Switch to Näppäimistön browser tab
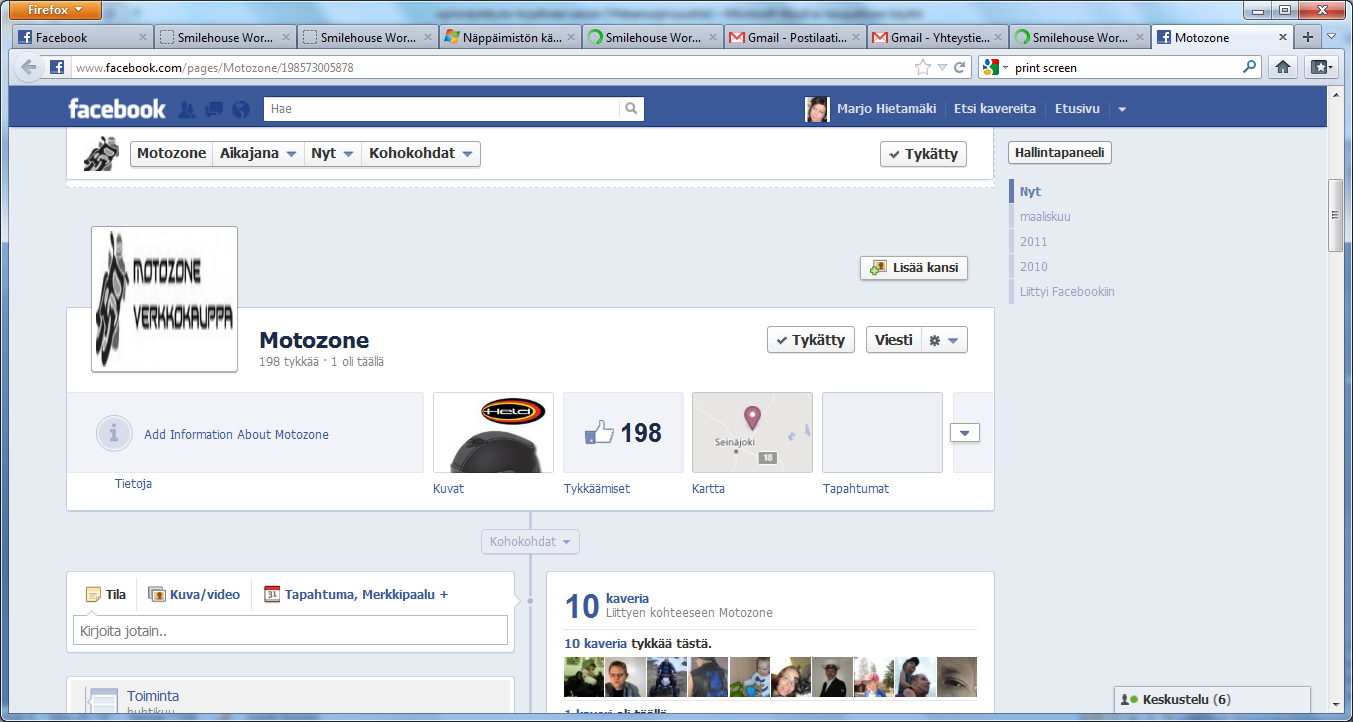Screen dimensions: 1353x722 [509, 38]
